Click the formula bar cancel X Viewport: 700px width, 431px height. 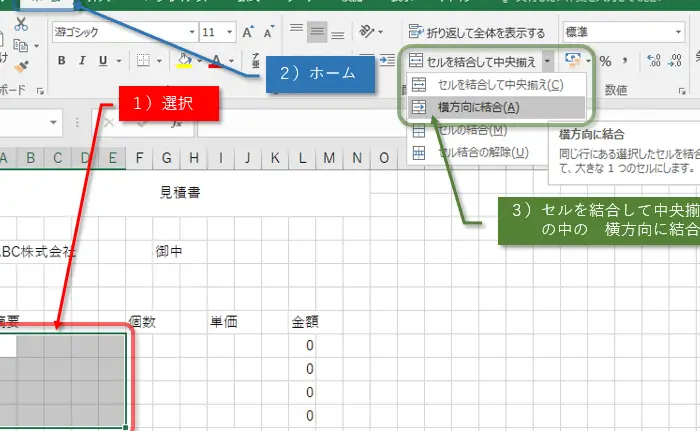click(108, 122)
